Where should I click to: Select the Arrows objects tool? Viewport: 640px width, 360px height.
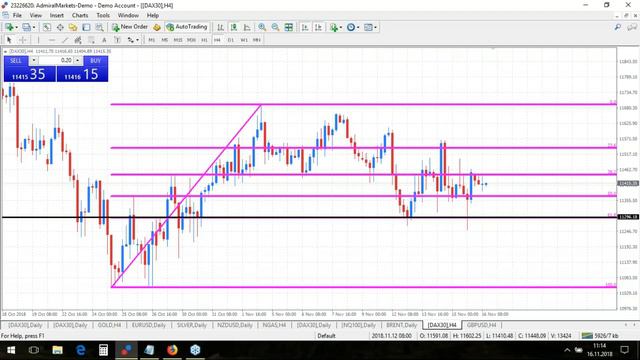(x=131, y=40)
